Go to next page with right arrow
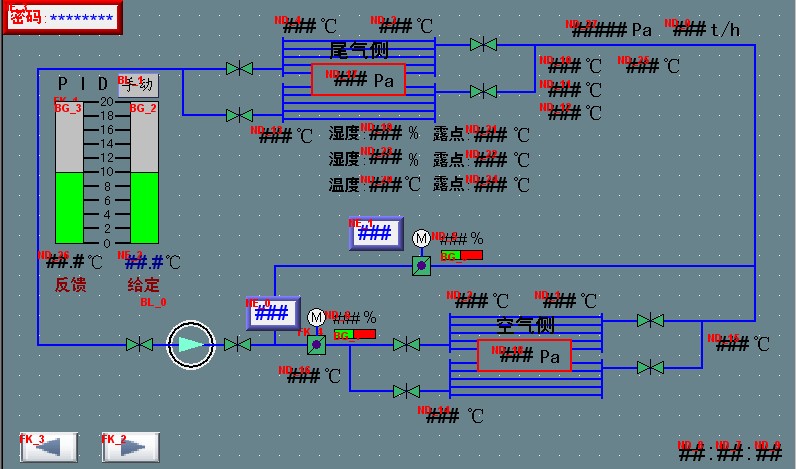 pyautogui.click(x=130, y=447)
